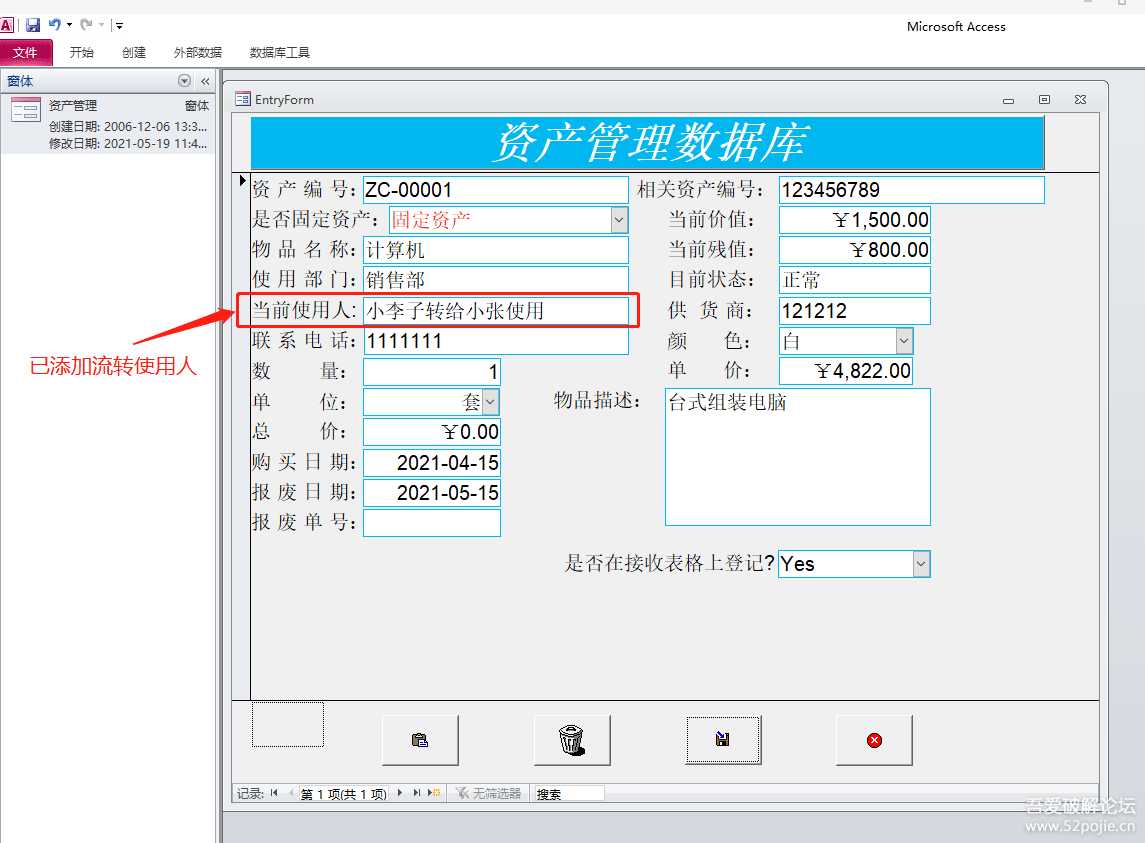1145x843 pixels.
Task: Click the 物品名称 field 计算机
Action: [x=495, y=251]
